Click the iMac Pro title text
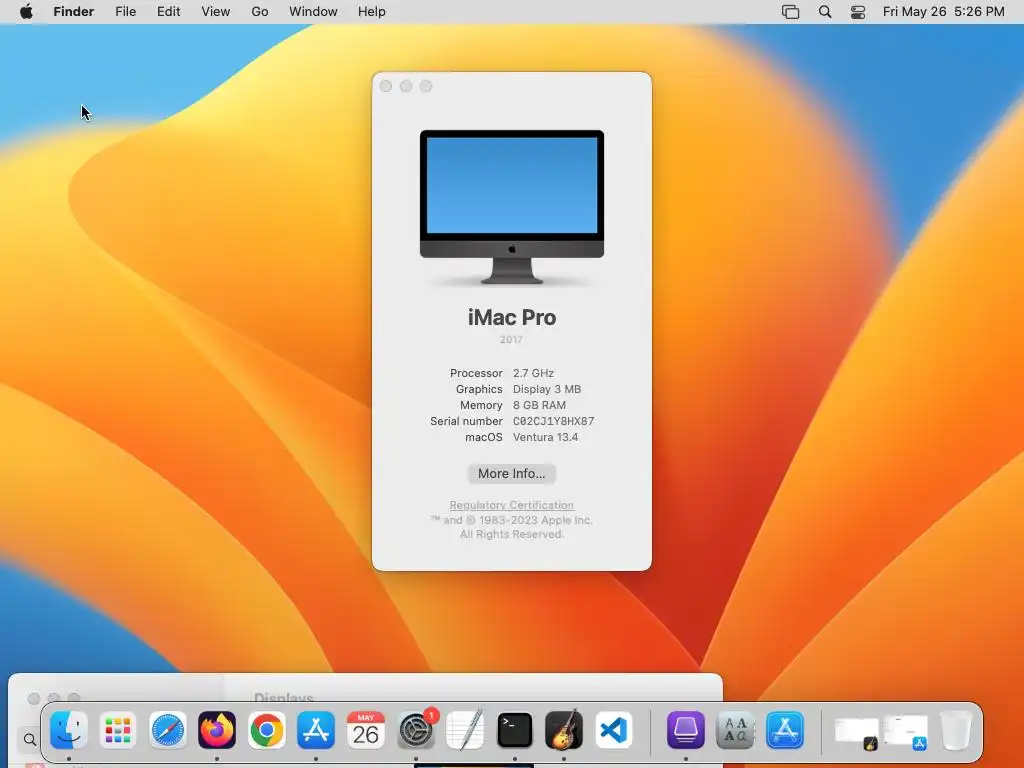This screenshot has width=1024, height=768. click(512, 317)
